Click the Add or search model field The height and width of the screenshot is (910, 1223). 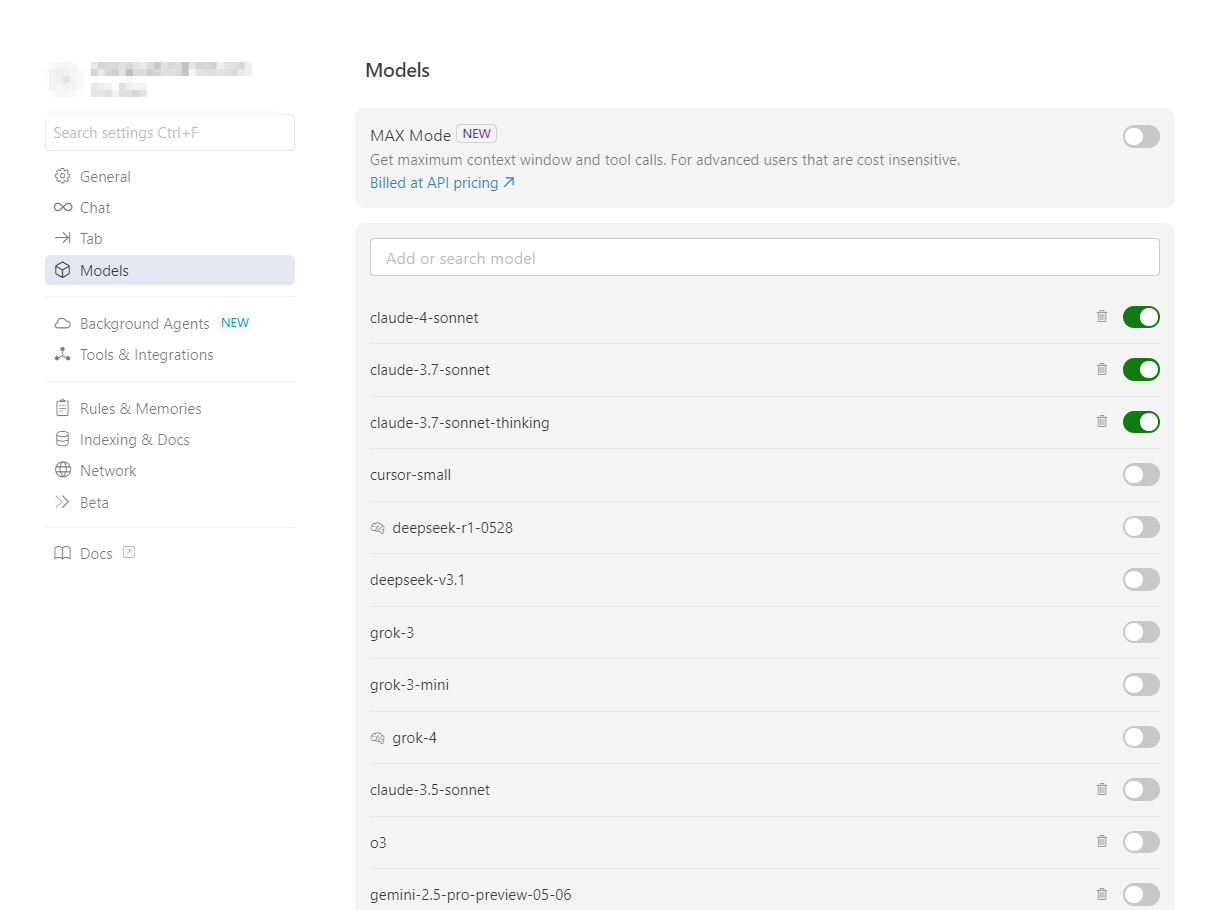(764, 258)
